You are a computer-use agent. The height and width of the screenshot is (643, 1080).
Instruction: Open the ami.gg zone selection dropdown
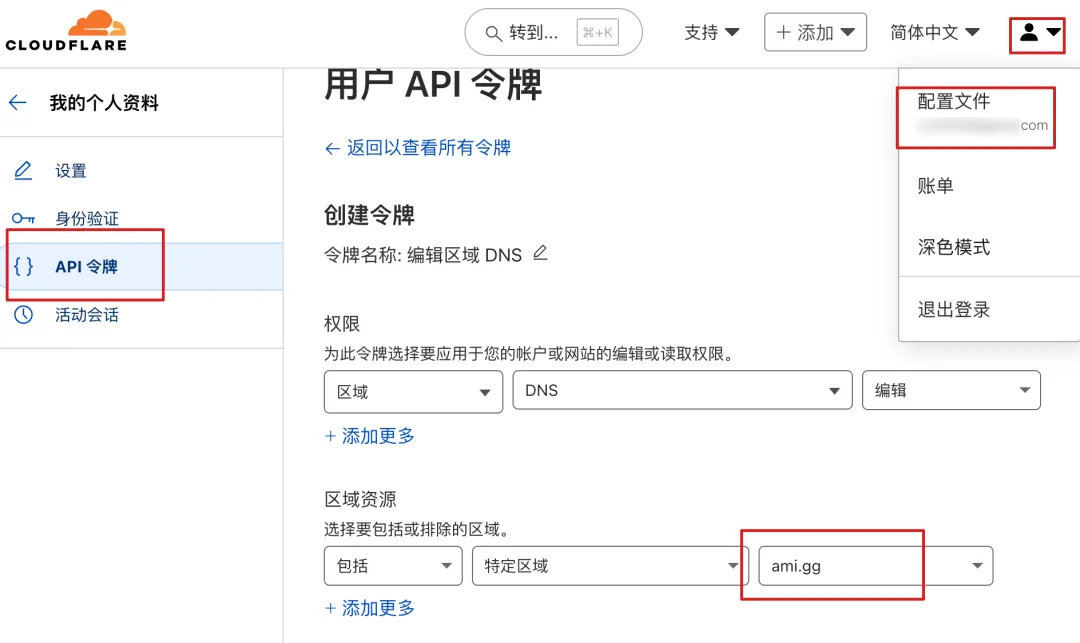pos(876,566)
